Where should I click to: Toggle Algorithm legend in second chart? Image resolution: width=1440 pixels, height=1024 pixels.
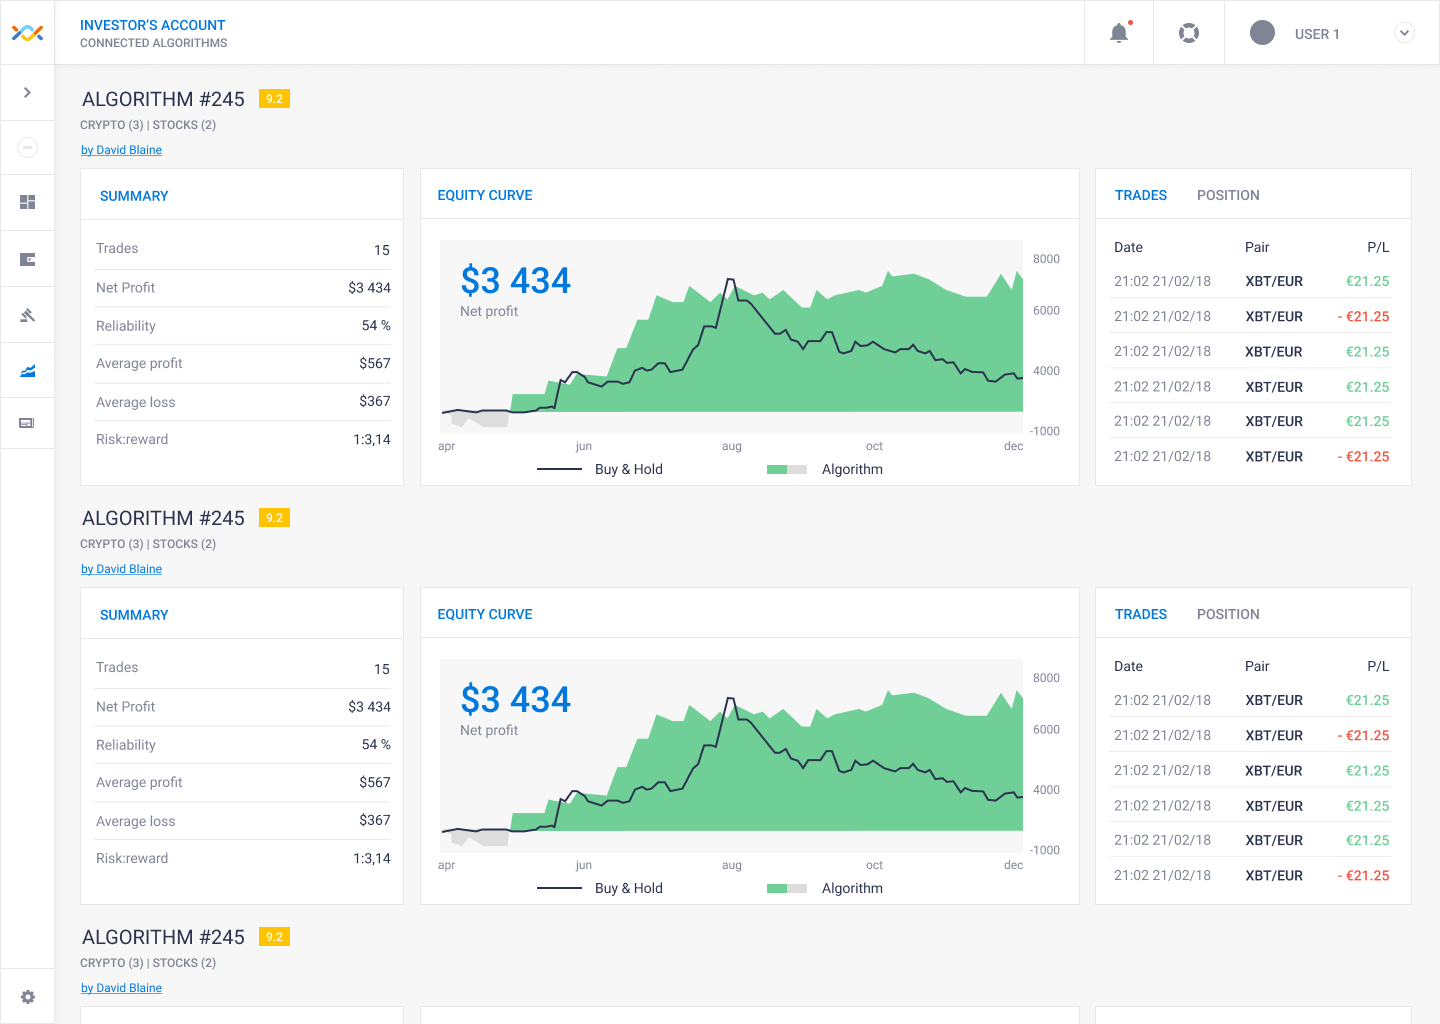(x=825, y=888)
